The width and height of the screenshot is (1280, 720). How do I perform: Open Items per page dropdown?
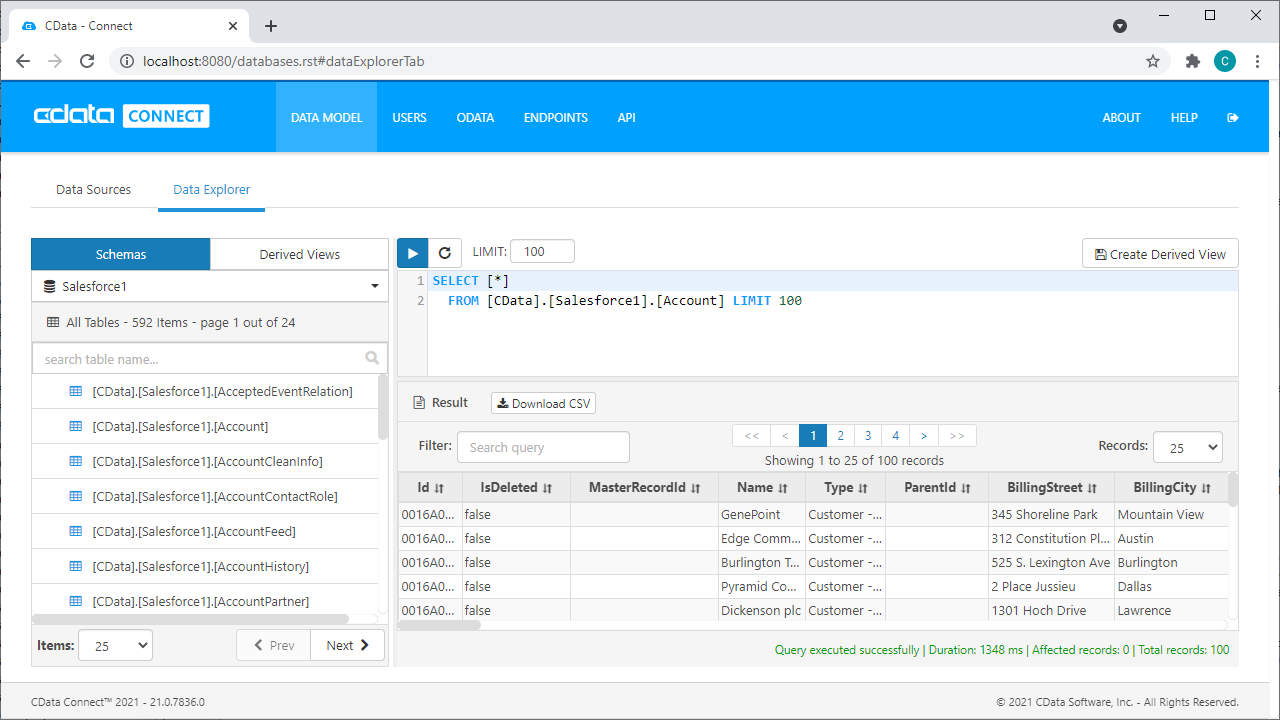115,646
